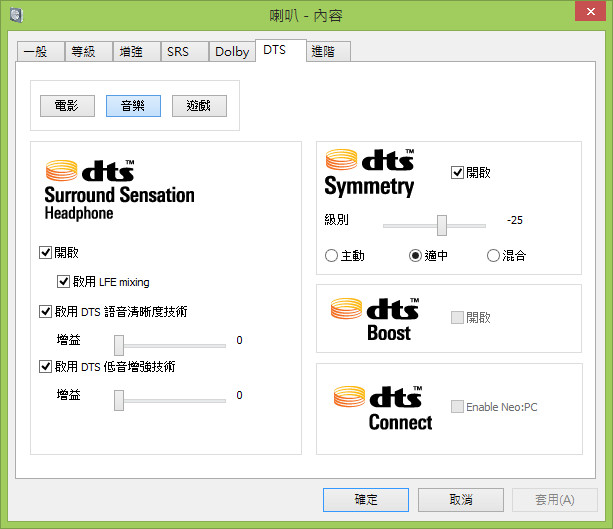Screen dimensions: 613x529
Task: Confirm with the 確定 button
Action: [366, 500]
